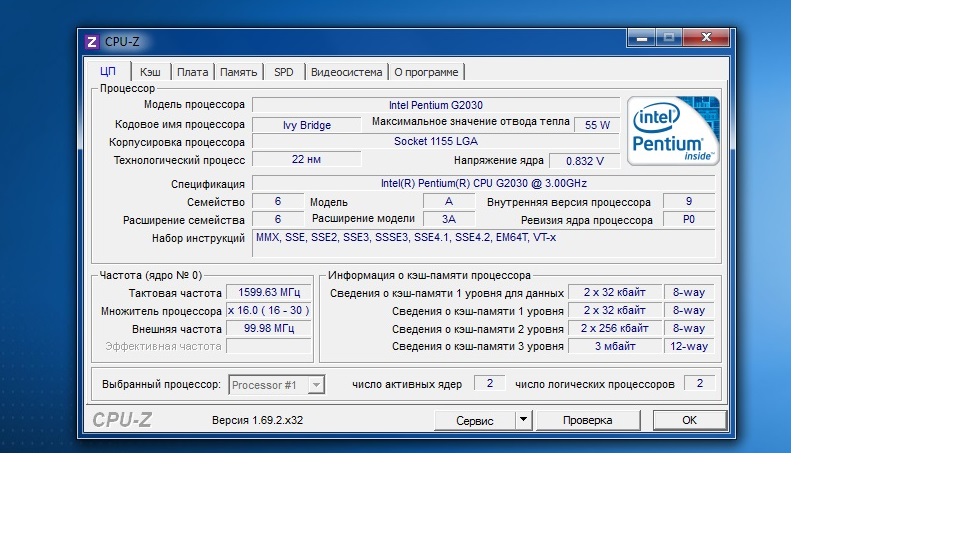Switch to the Кэш tab
Image resolution: width=960 pixels, height=540 pixels.
pos(150,72)
